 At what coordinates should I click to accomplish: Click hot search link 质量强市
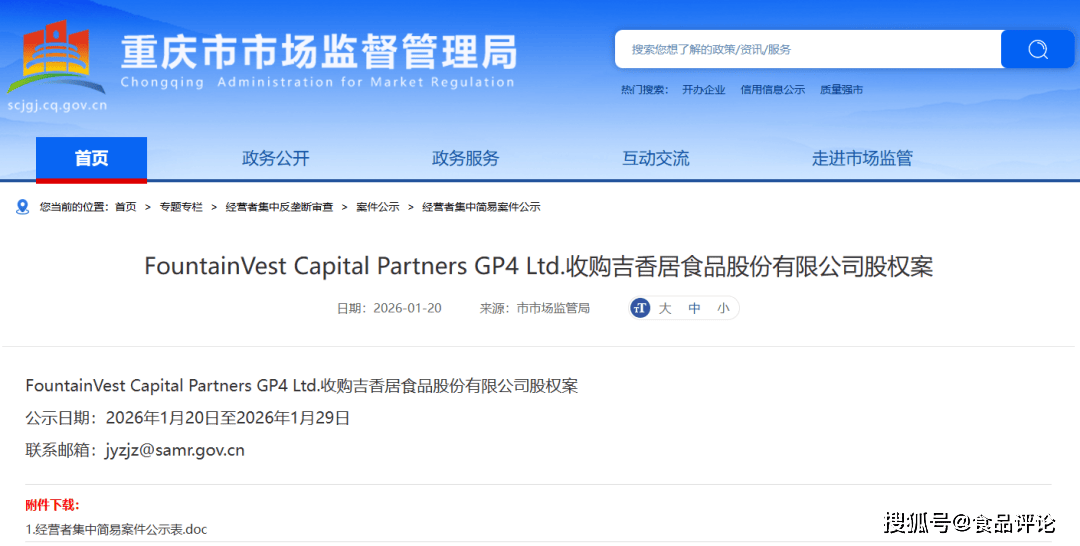click(841, 90)
